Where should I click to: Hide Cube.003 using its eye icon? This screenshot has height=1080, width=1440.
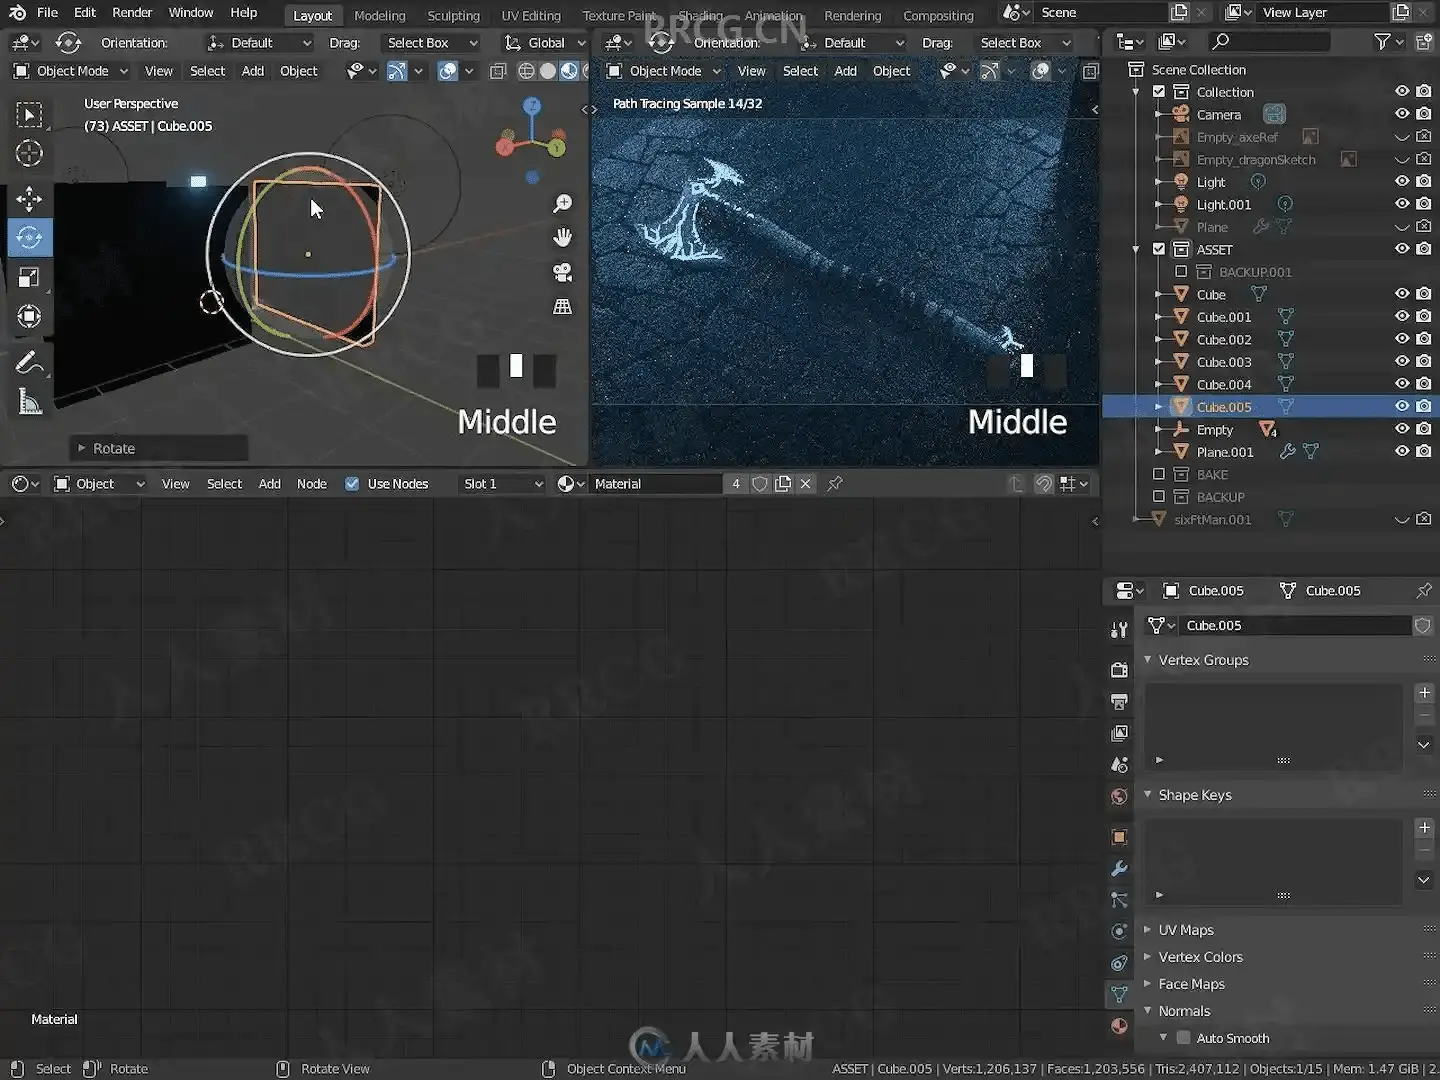(x=1402, y=362)
